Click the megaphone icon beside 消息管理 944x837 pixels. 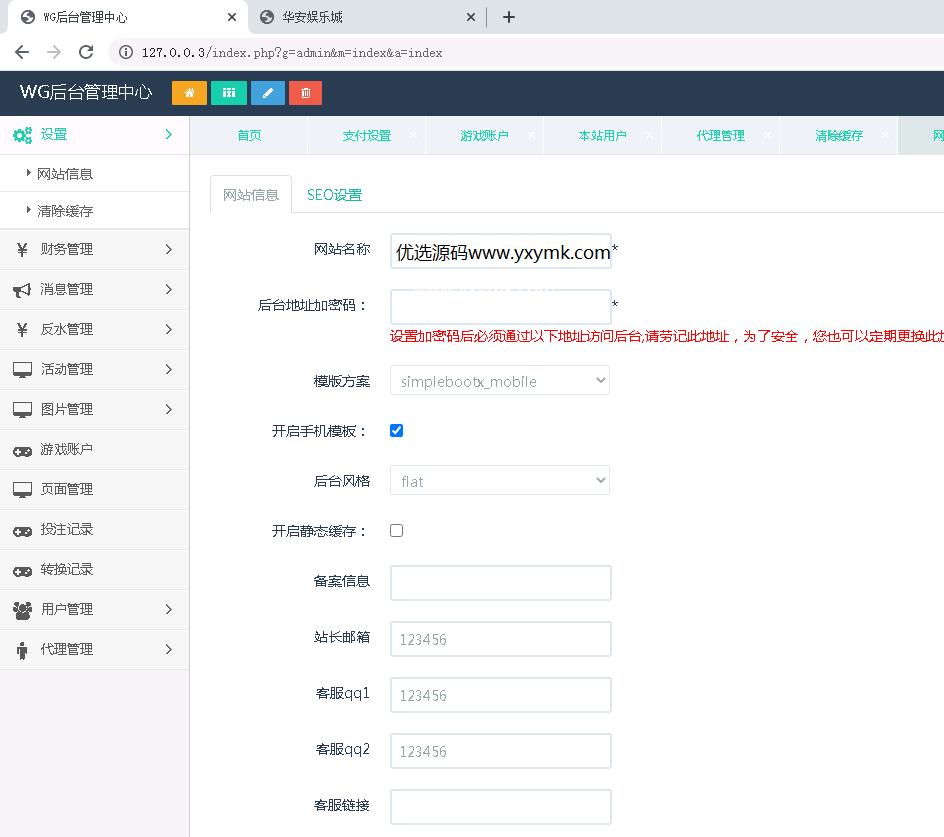(x=22, y=290)
